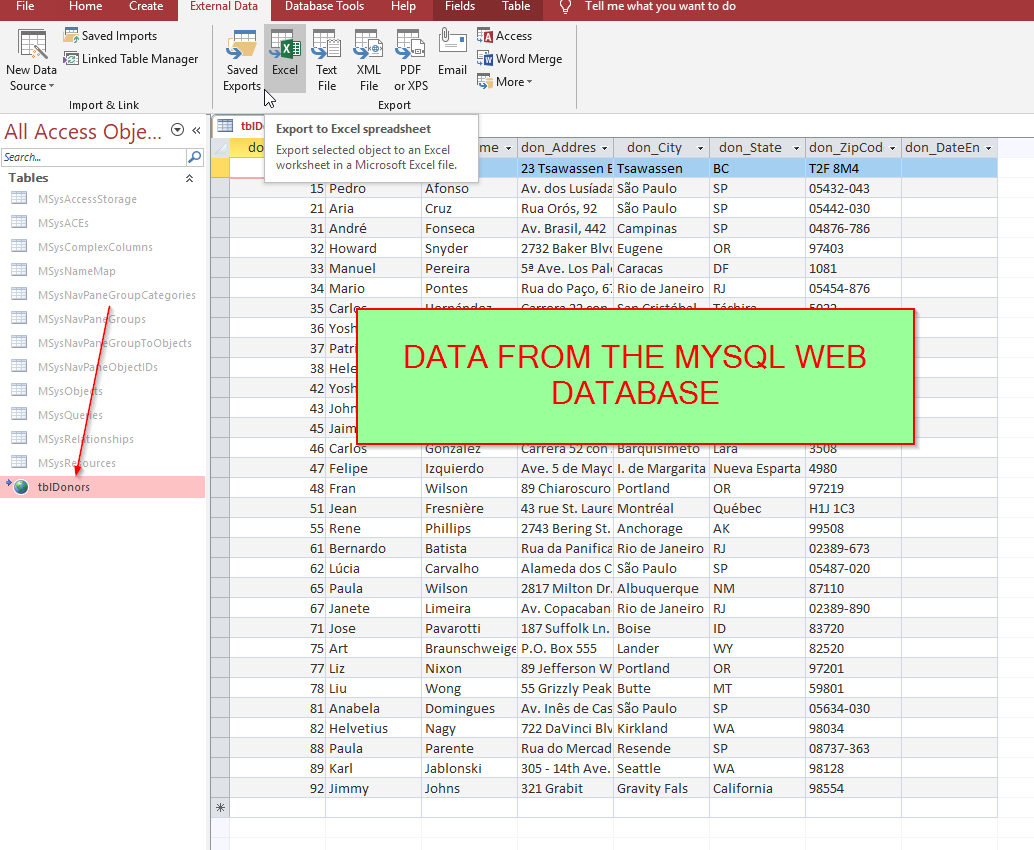Select MSysObjects in the Tables list

click(x=70, y=391)
